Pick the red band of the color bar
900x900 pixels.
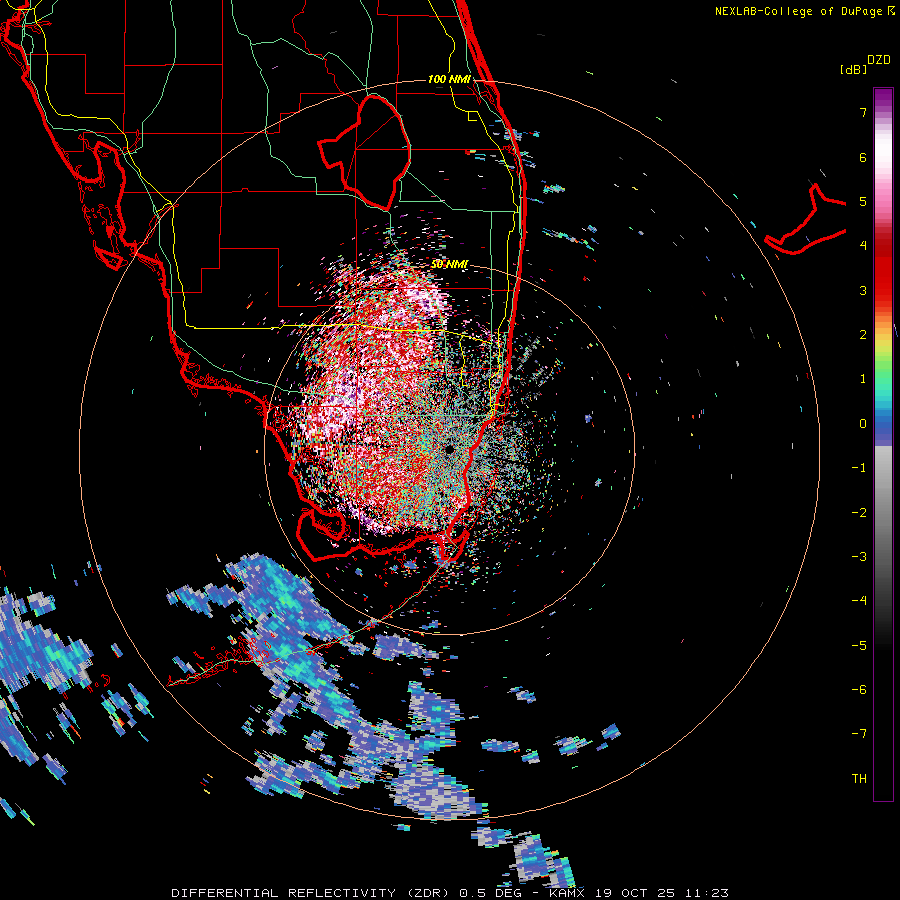[x=883, y=276]
